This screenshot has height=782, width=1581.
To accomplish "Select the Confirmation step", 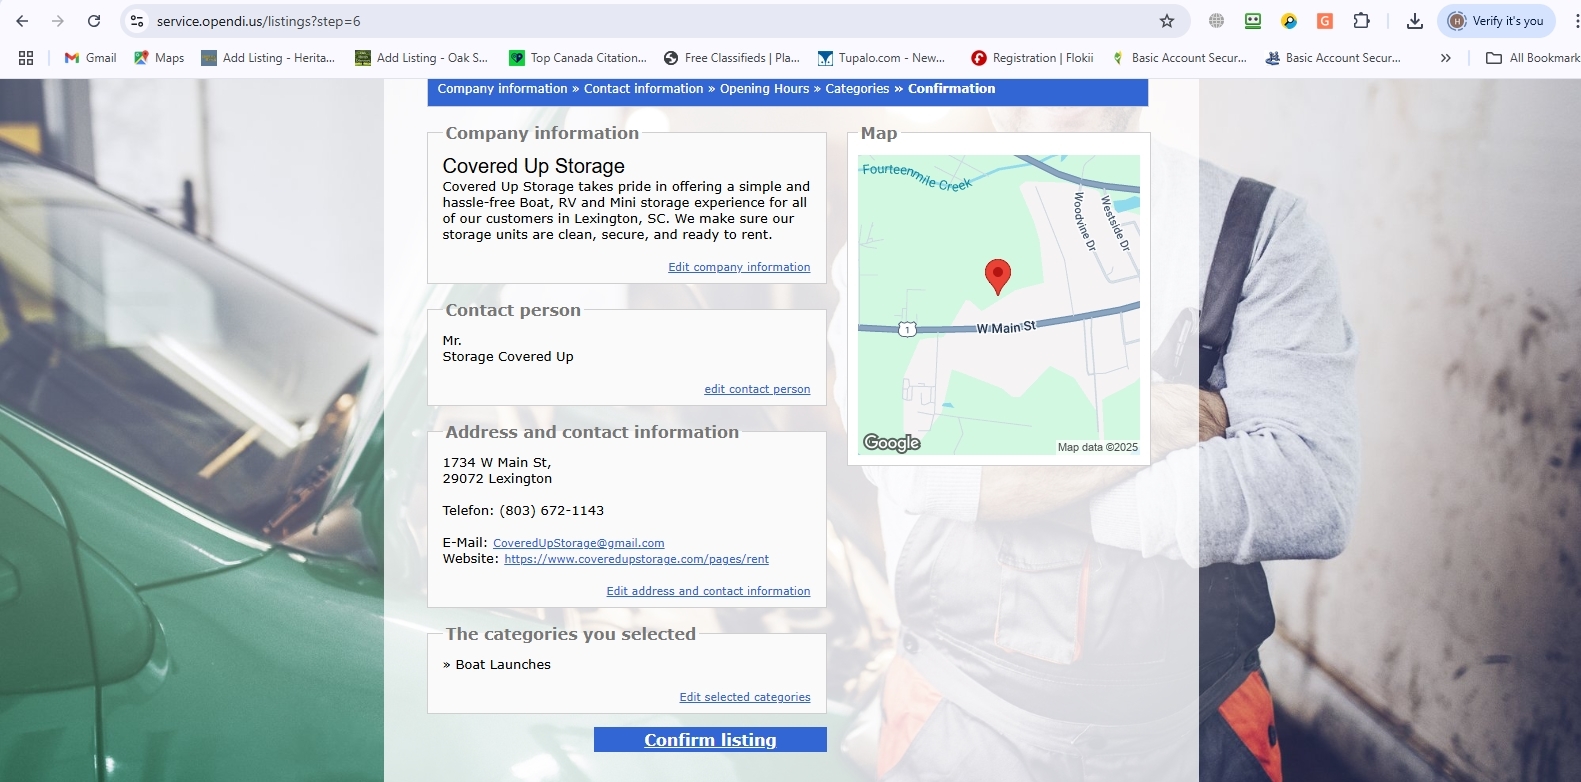I will click(x=951, y=89).
